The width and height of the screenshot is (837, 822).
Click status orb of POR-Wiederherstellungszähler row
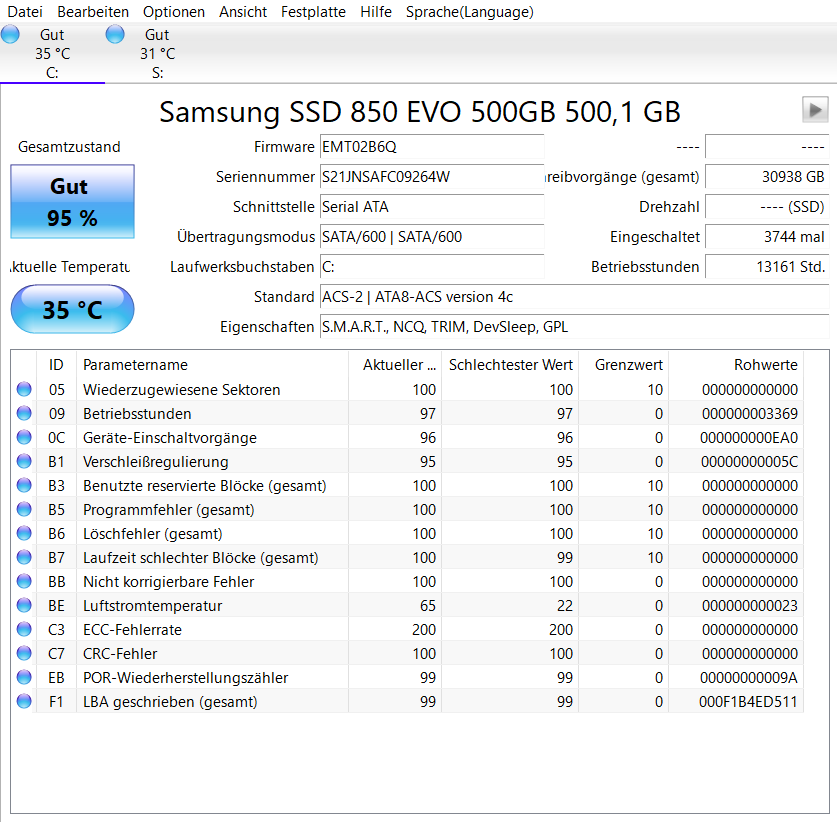tap(24, 677)
